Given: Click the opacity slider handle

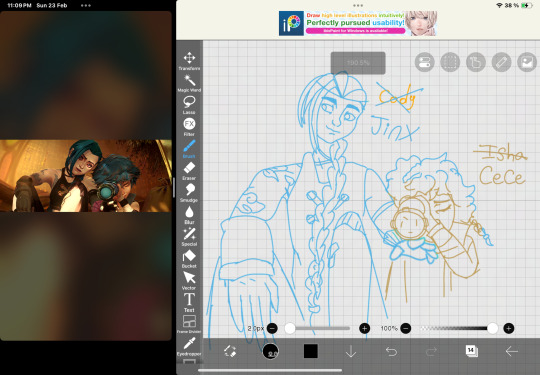Looking at the screenshot, I should tap(492, 329).
